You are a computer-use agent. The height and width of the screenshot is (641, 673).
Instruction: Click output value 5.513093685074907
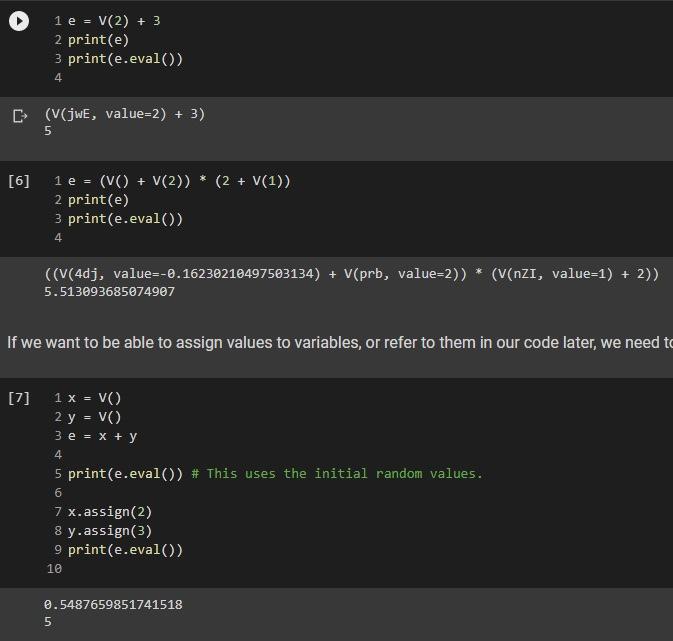coord(109,292)
